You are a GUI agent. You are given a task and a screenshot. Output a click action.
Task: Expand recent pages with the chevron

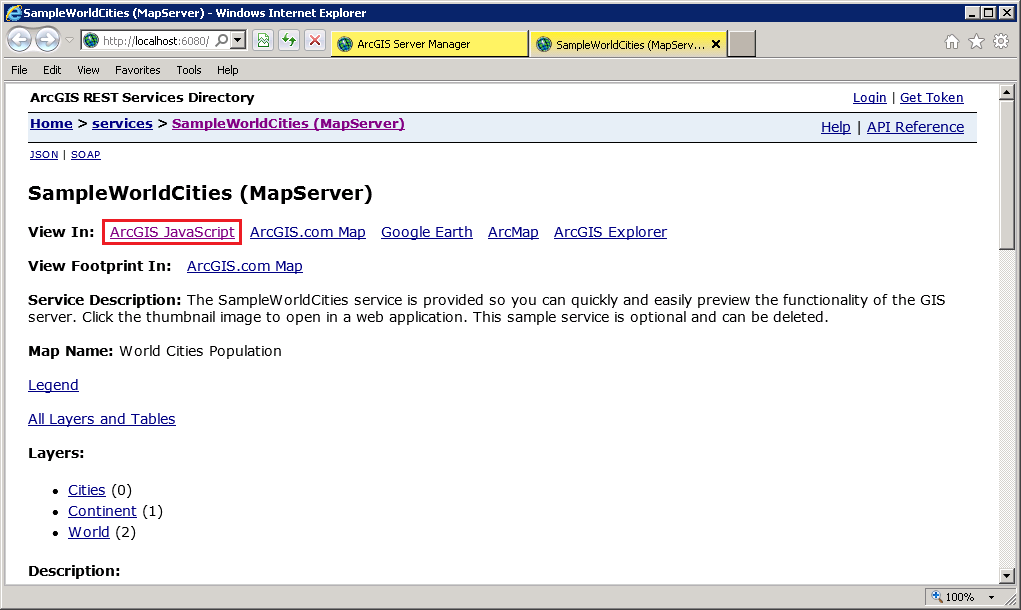pos(68,41)
